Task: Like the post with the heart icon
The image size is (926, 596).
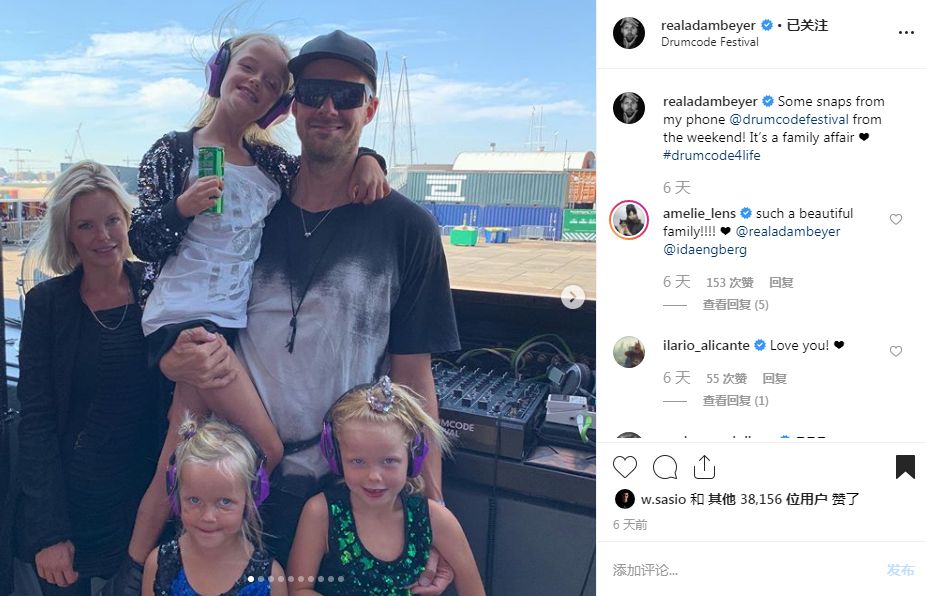Action: click(624, 467)
